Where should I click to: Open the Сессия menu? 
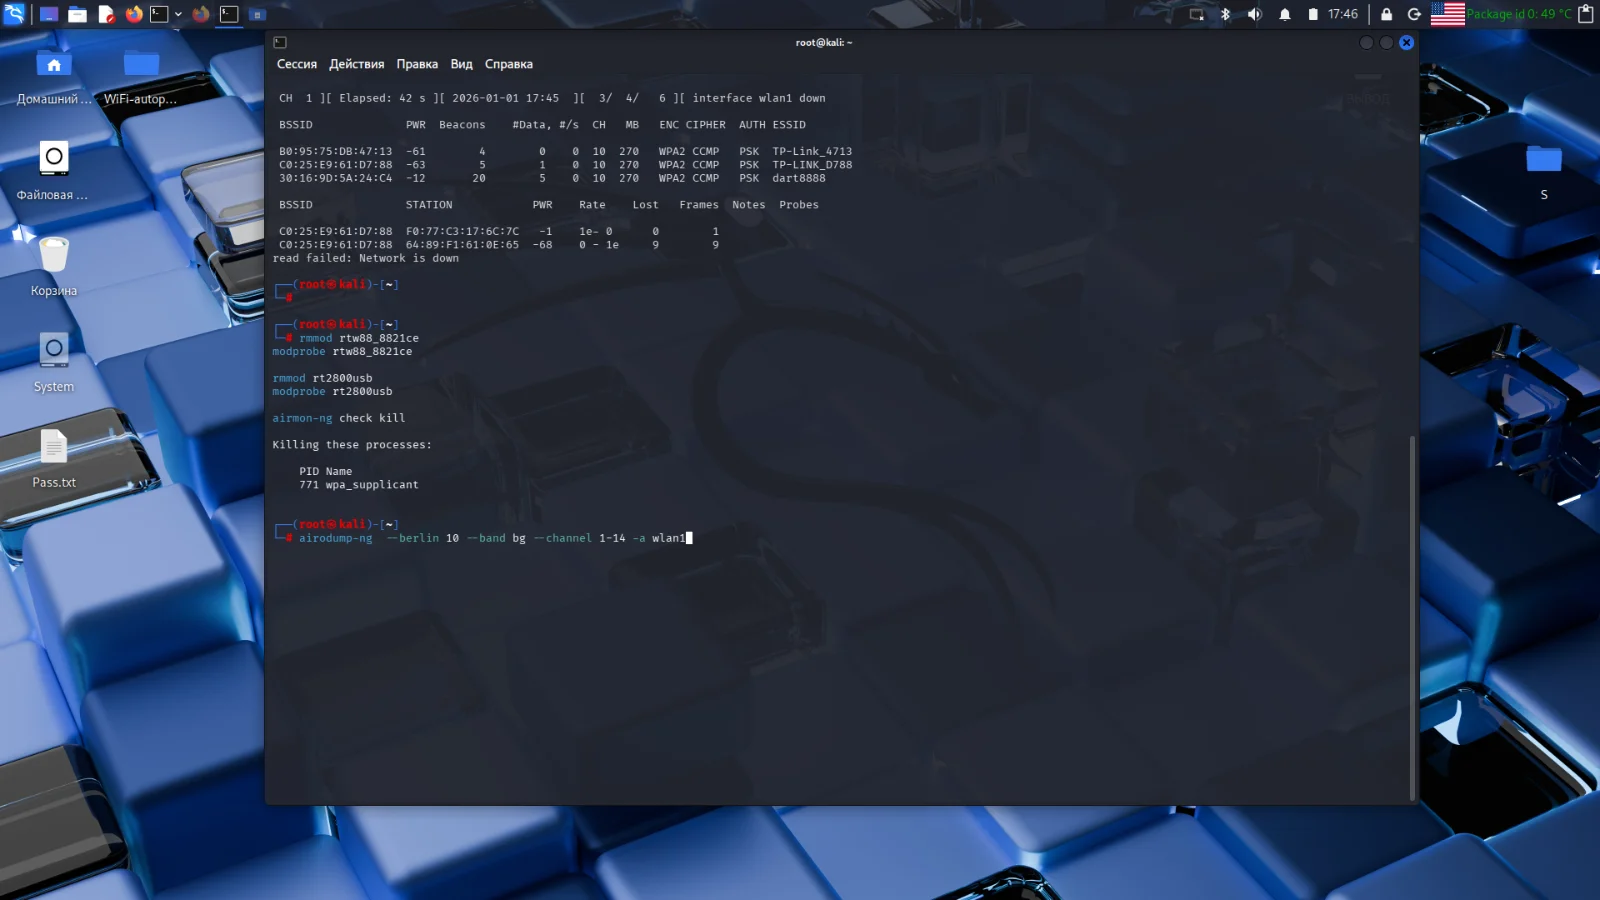[x=296, y=63]
